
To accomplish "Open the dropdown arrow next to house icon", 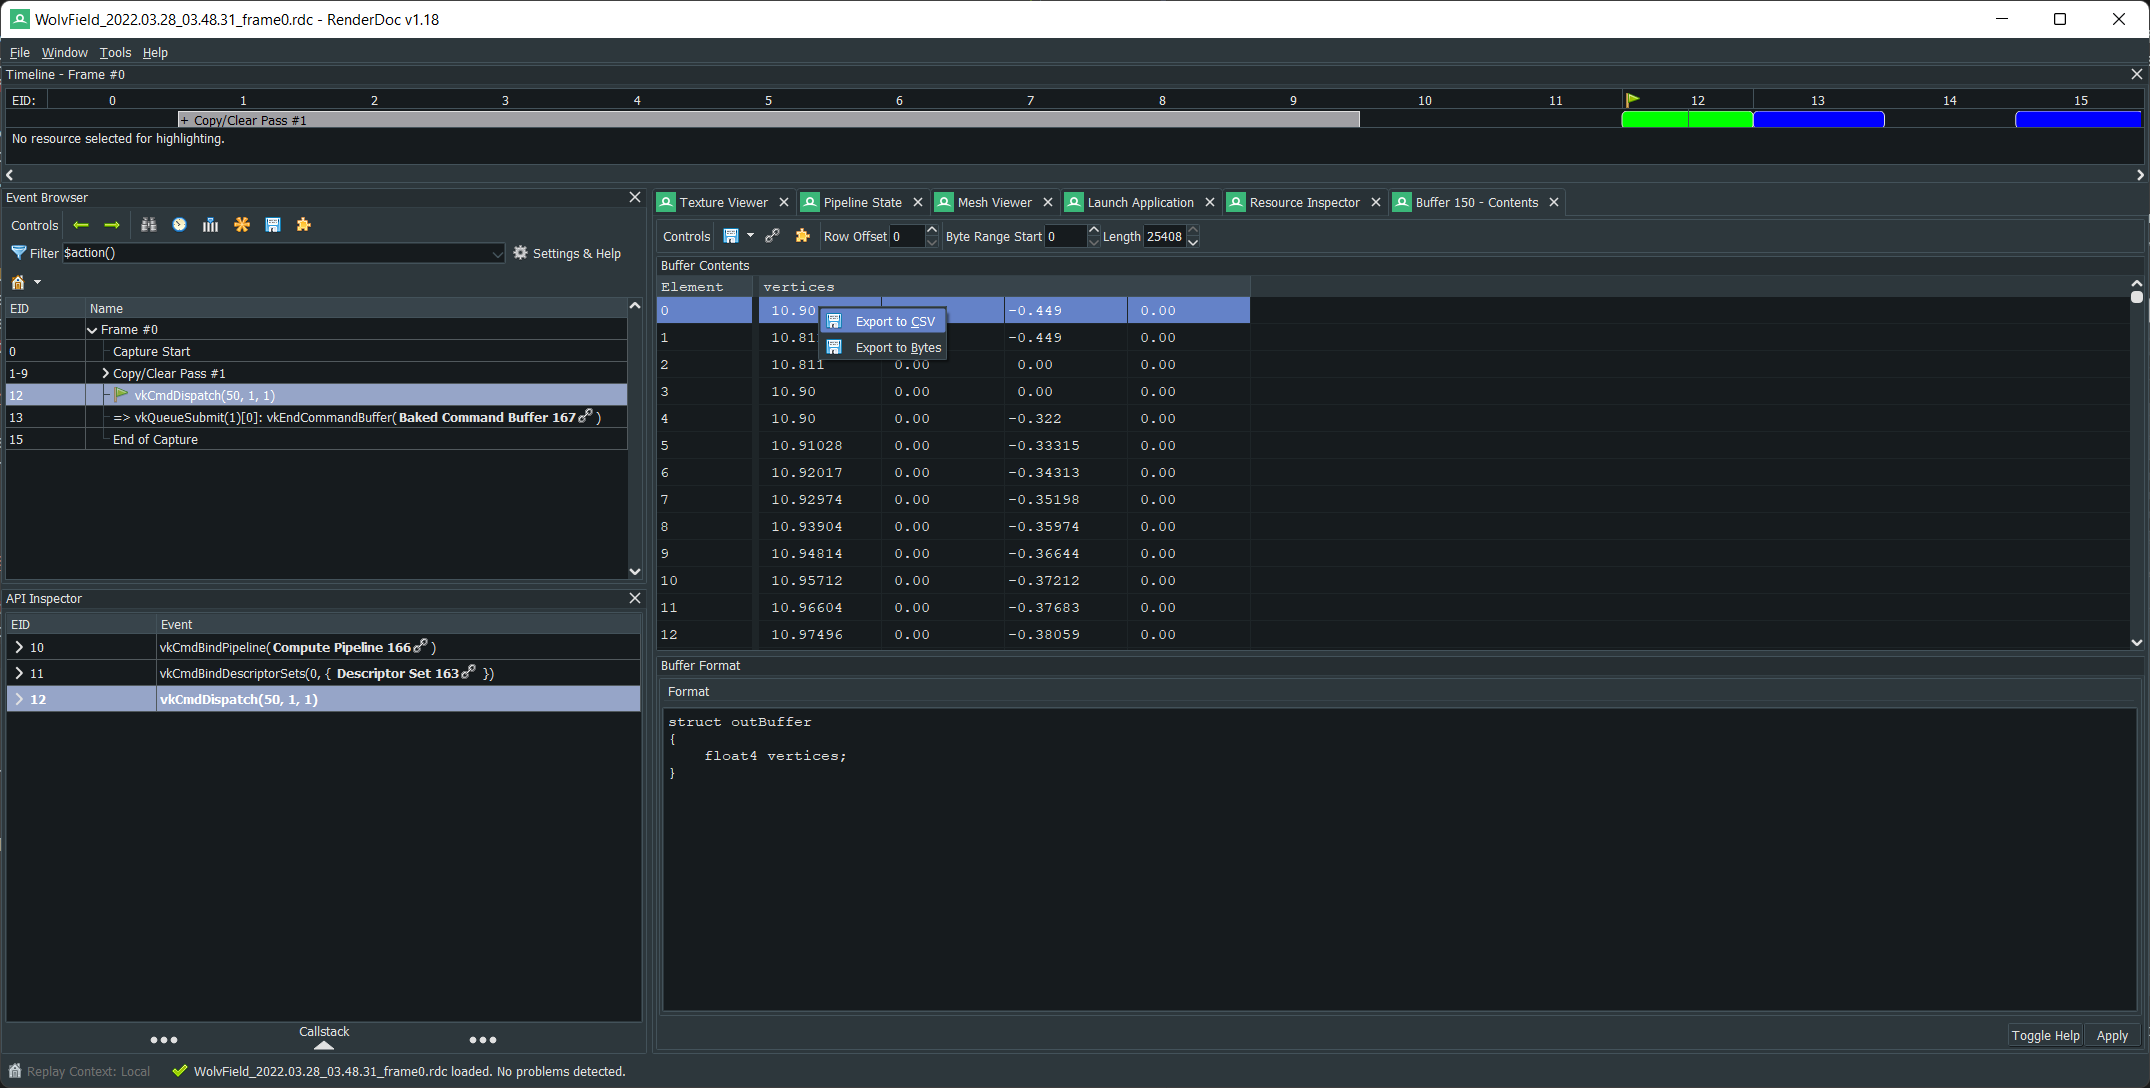I will tap(38, 282).
